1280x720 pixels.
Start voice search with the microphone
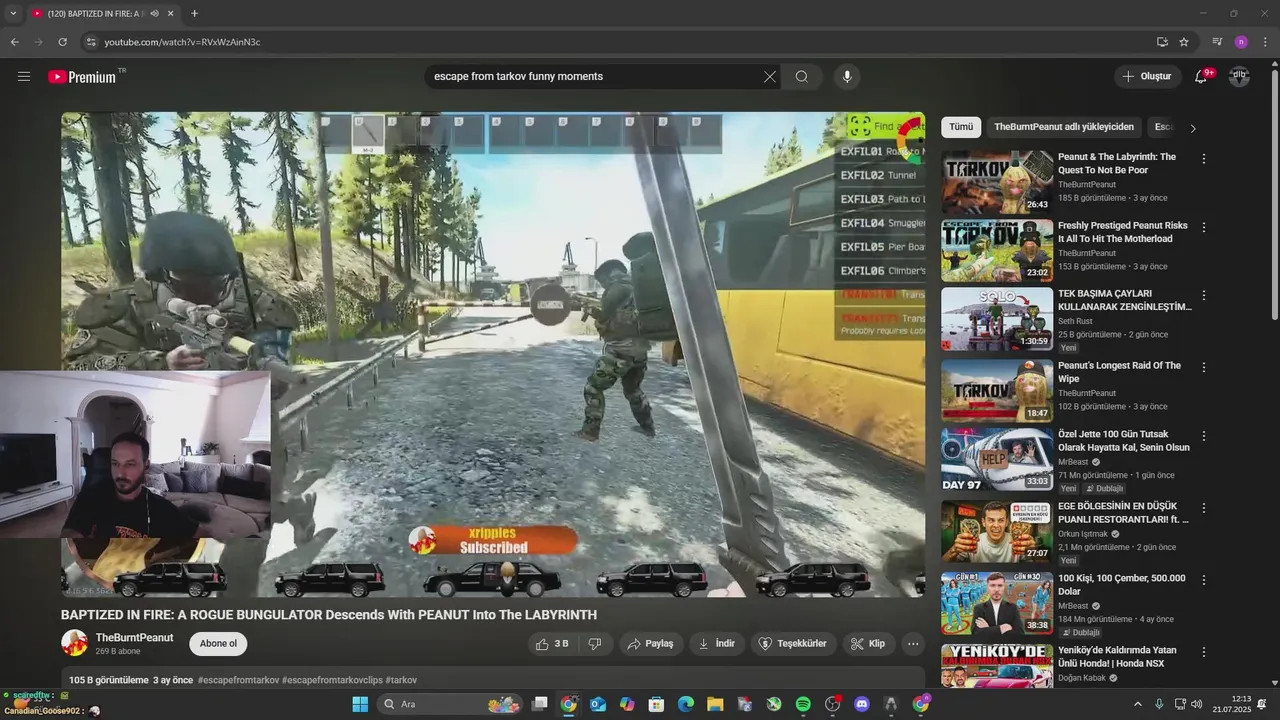(x=847, y=76)
